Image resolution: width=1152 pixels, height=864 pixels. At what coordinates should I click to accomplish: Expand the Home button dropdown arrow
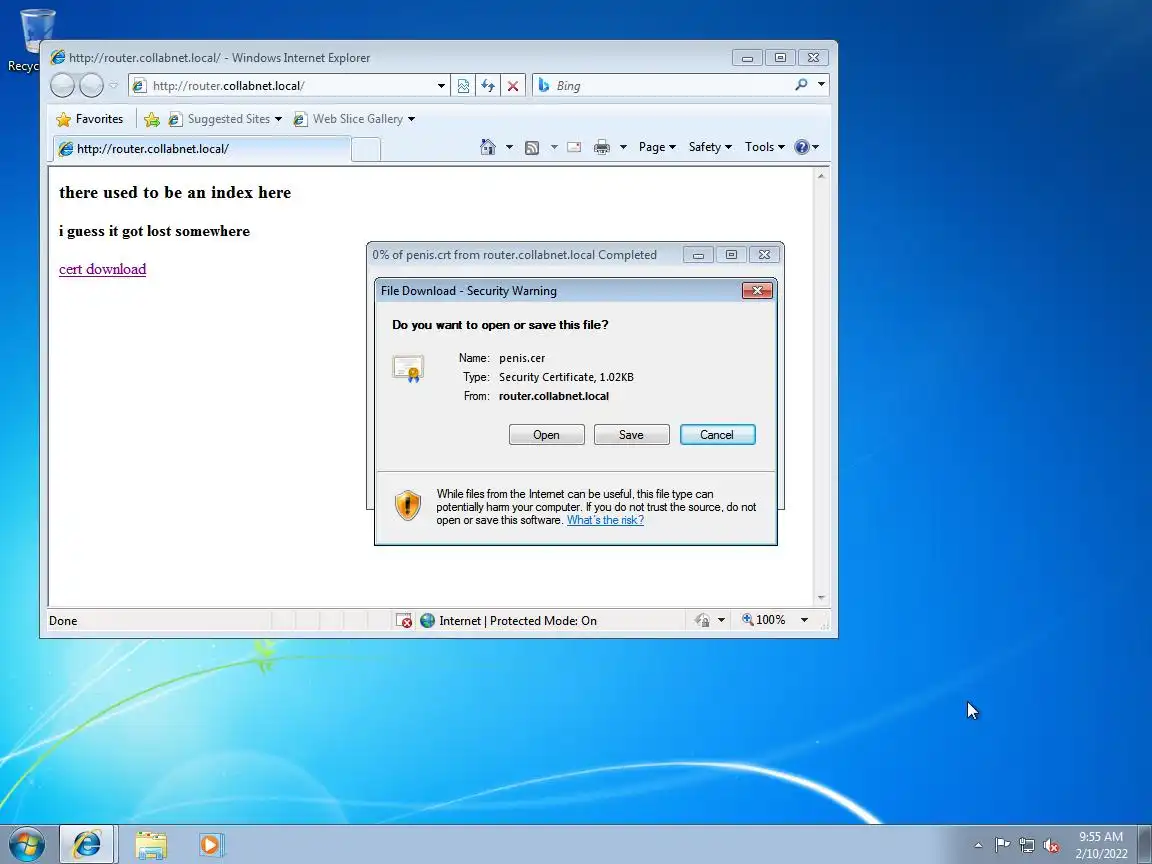pyautogui.click(x=509, y=147)
